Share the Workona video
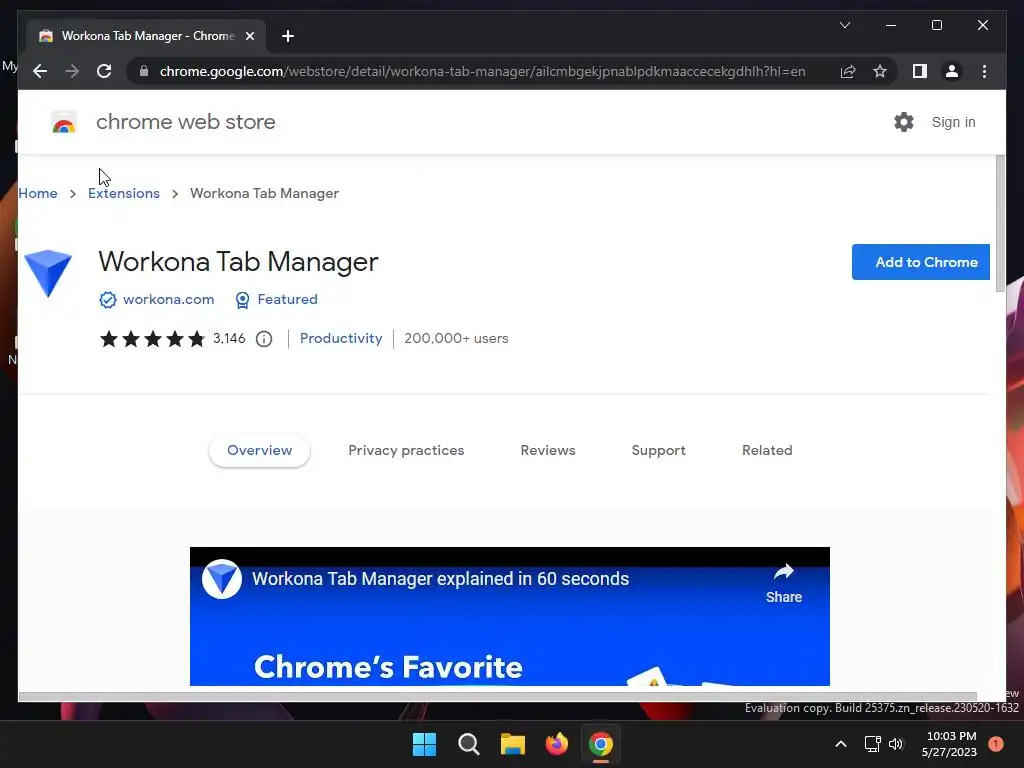Image resolution: width=1024 pixels, height=768 pixels. coord(784,583)
